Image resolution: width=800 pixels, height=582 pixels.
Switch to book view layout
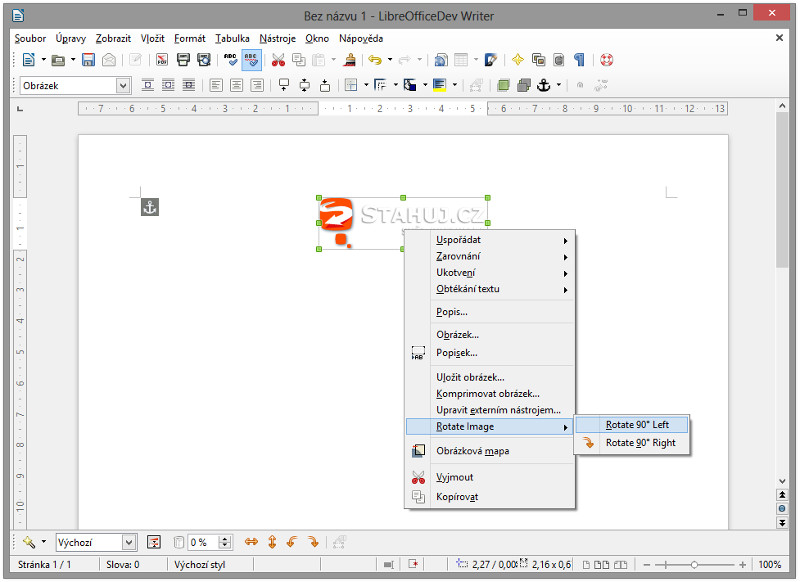click(x=620, y=565)
